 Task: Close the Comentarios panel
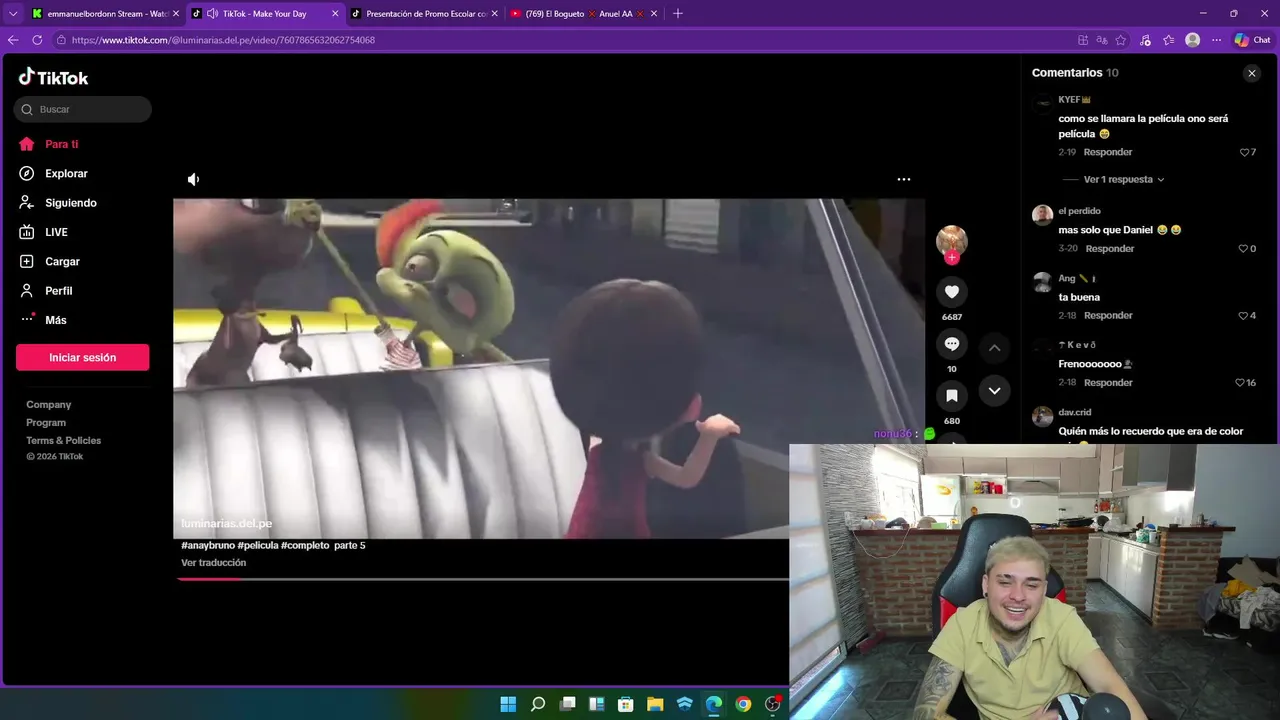[1252, 73]
